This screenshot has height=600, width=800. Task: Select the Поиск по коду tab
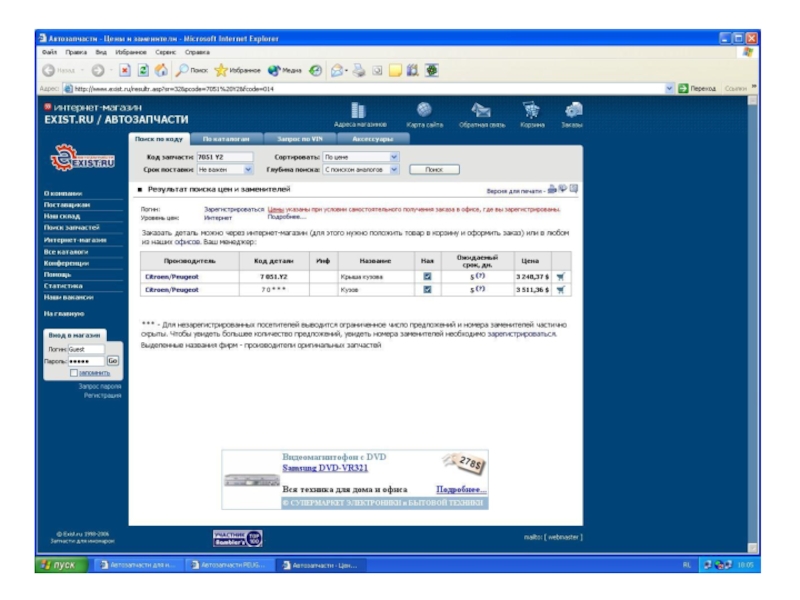[x=159, y=139]
